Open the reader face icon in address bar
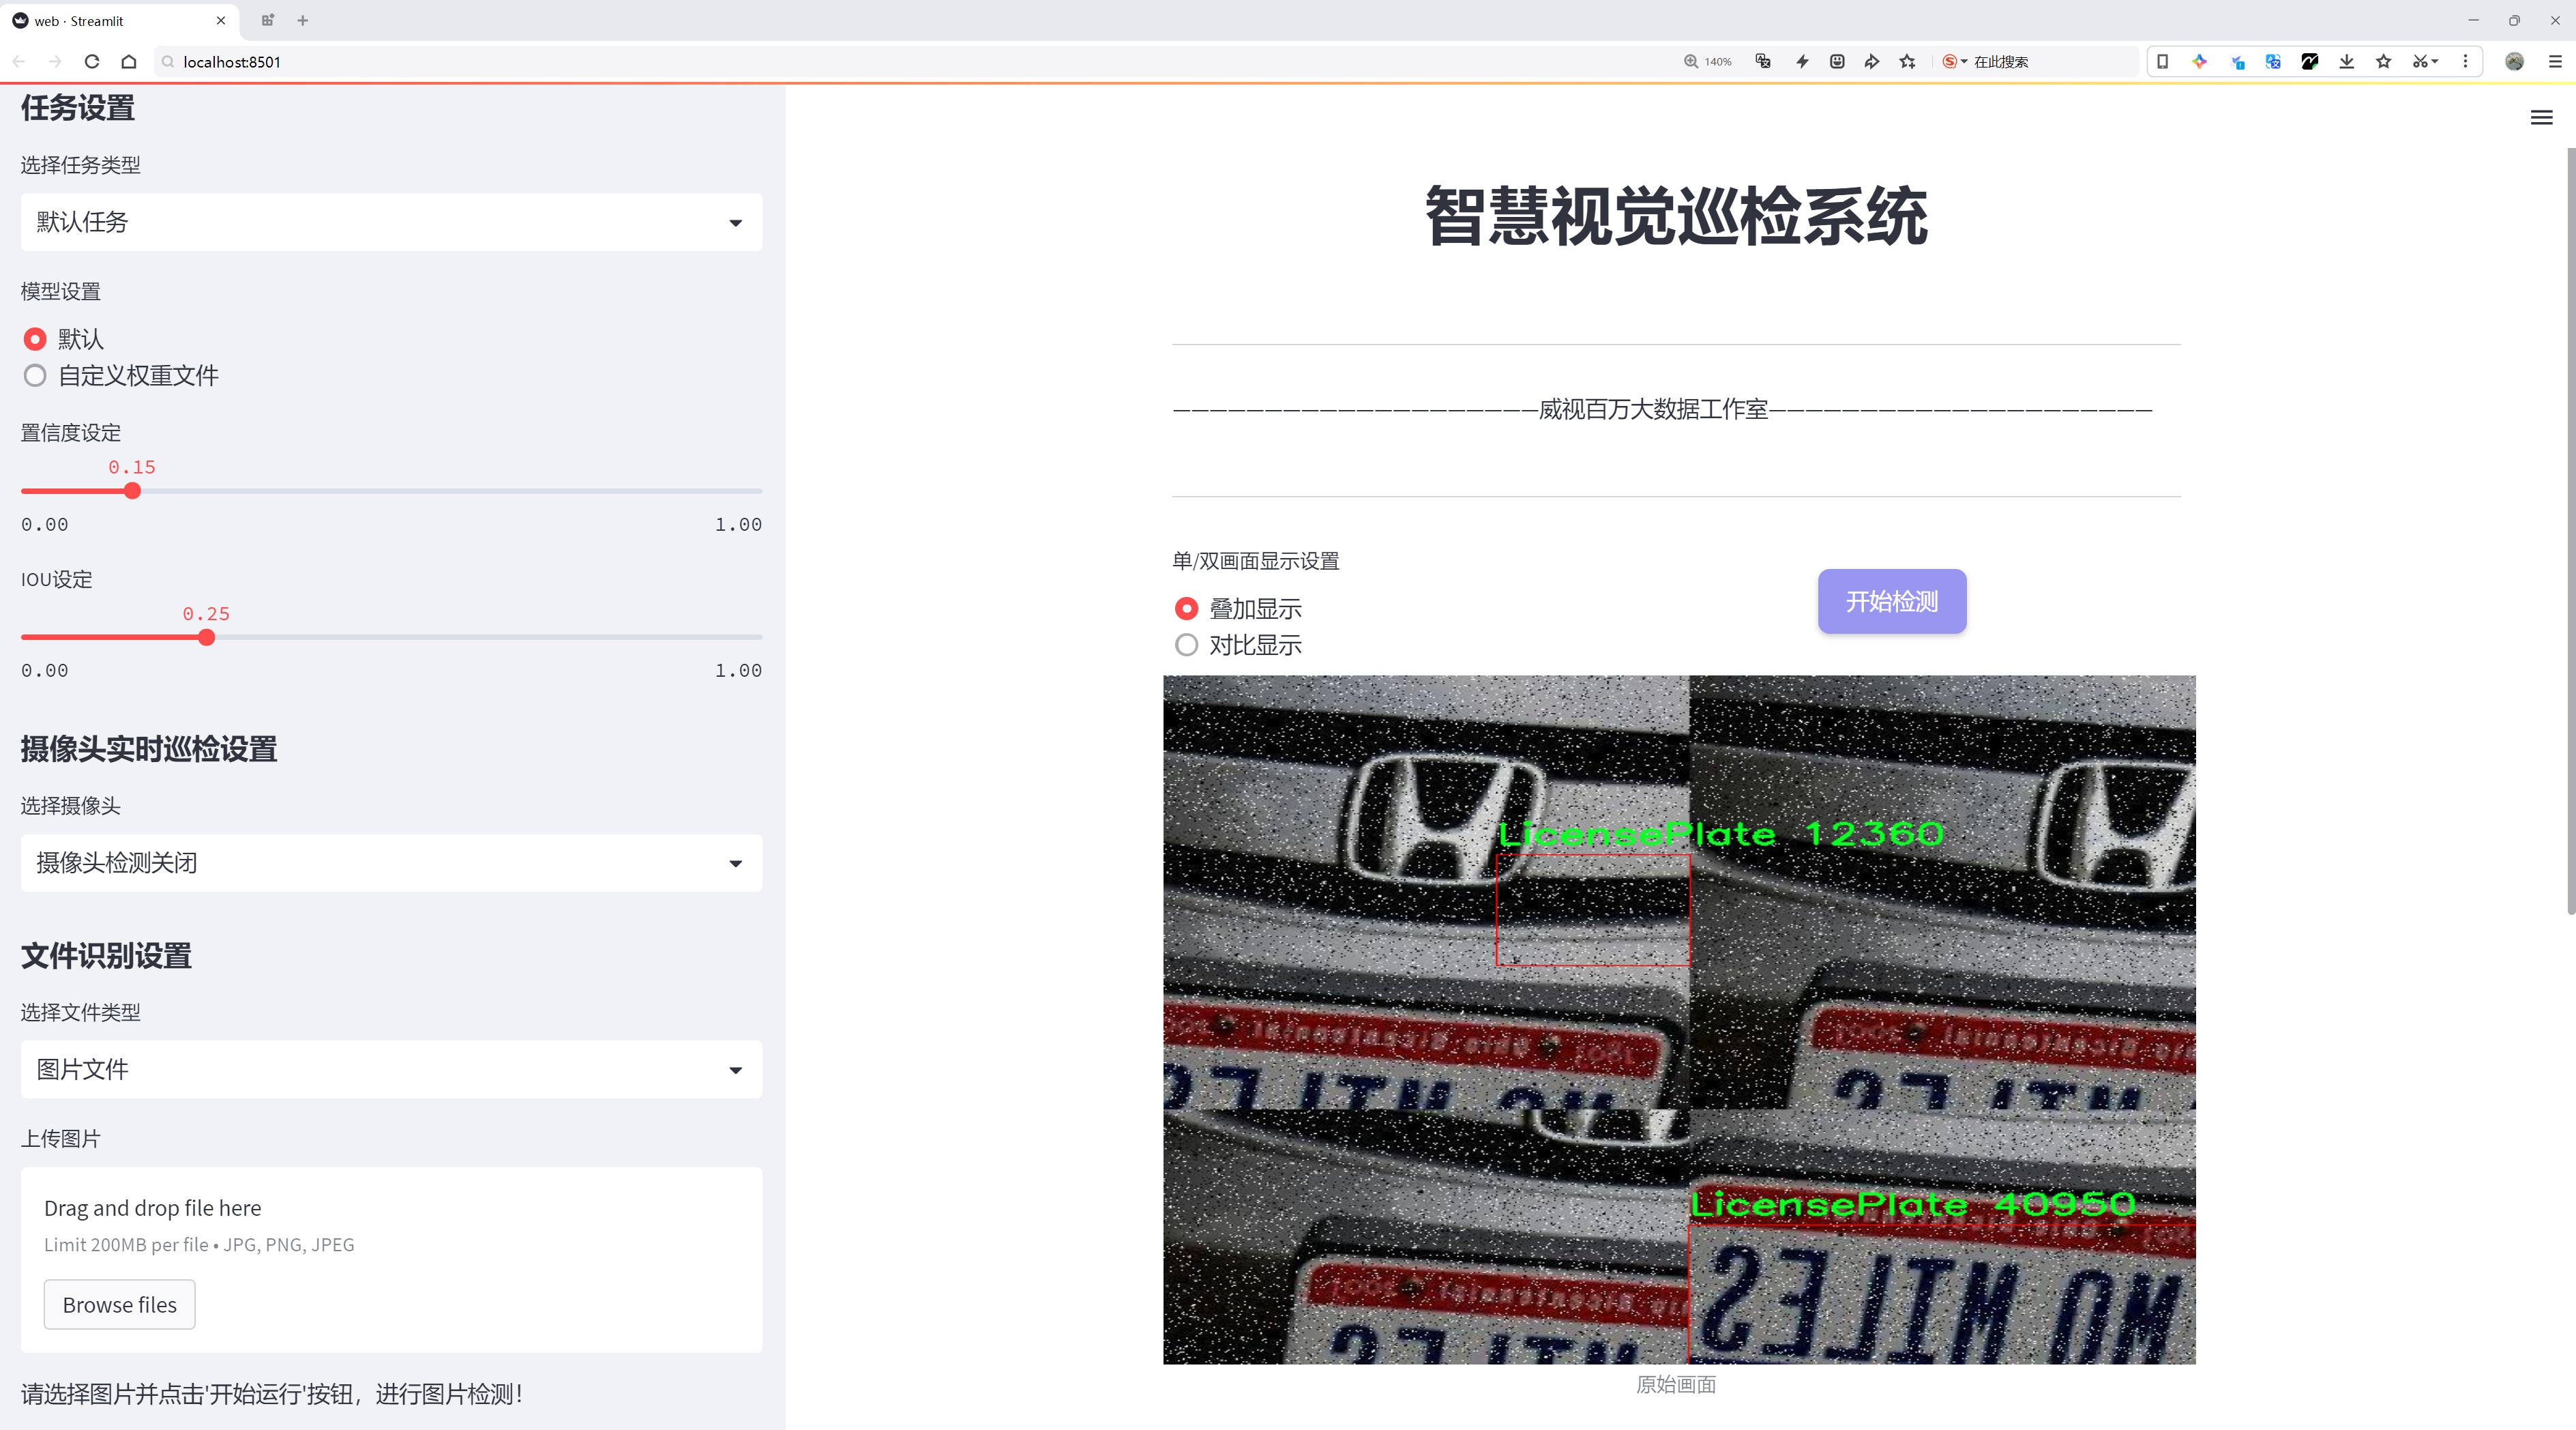Image resolution: width=2576 pixels, height=1430 pixels. click(1837, 61)
